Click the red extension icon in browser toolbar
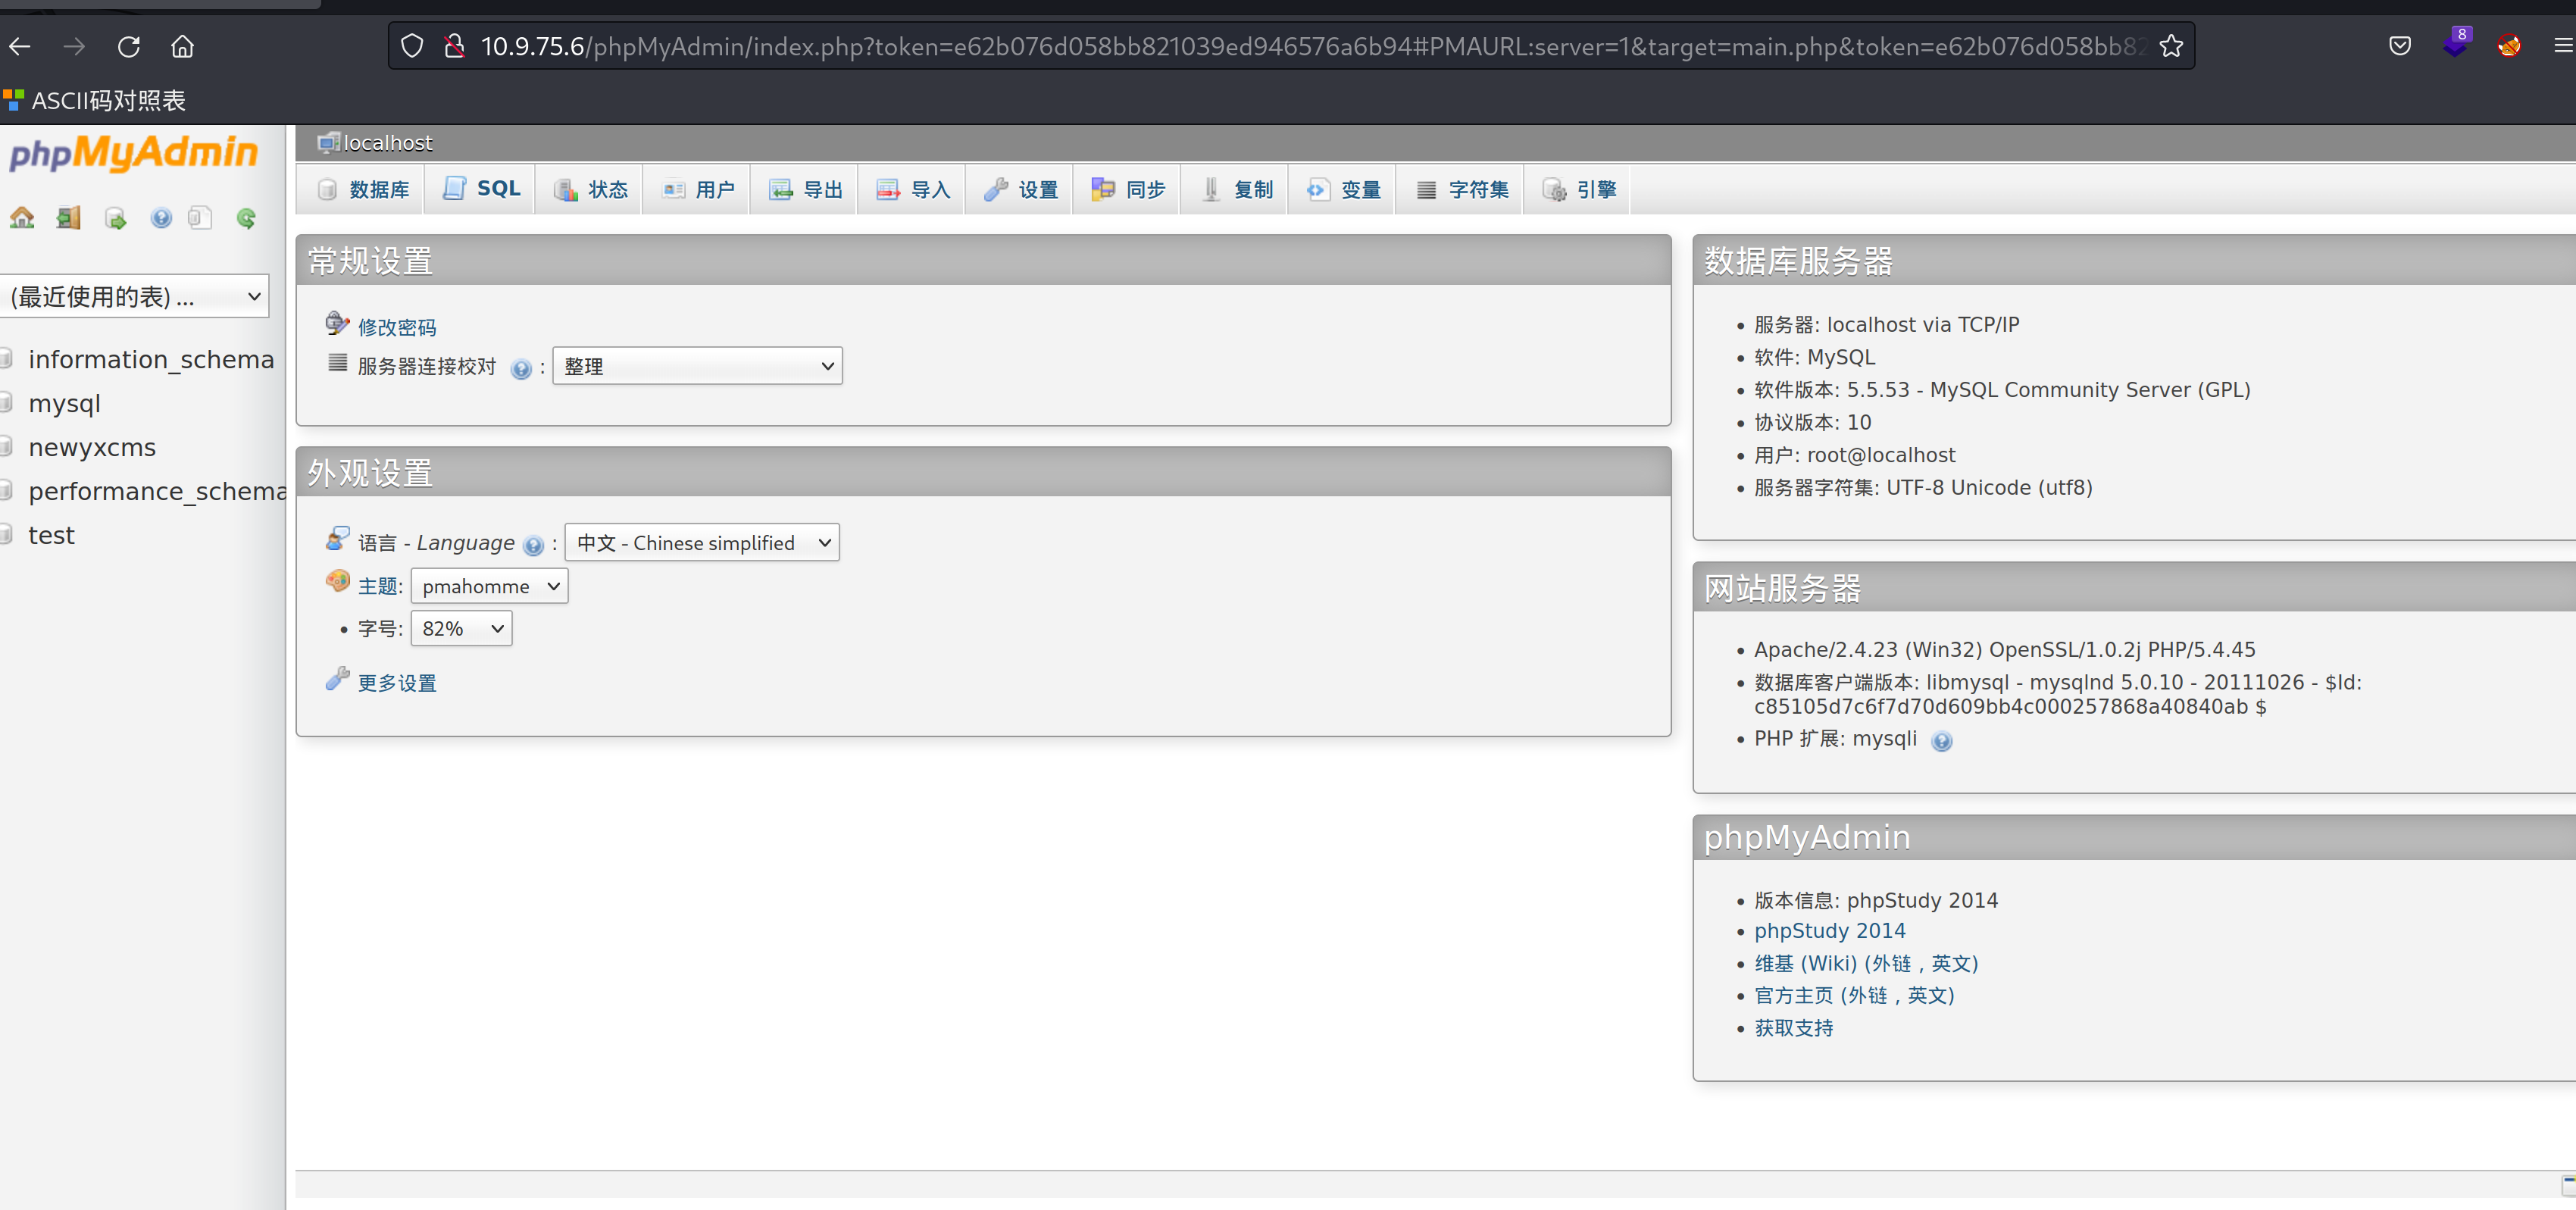Screen dimensions: 2576x1210 click(x=2508, y=46)
